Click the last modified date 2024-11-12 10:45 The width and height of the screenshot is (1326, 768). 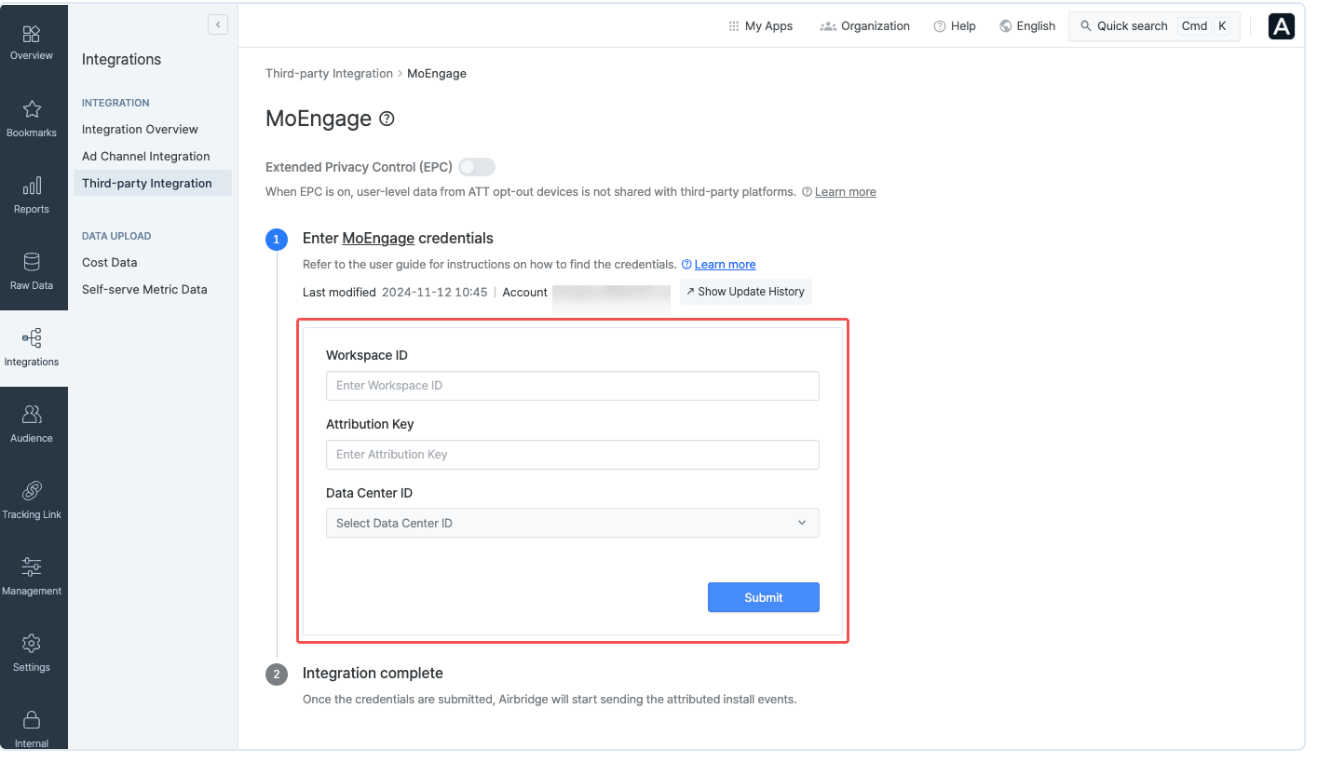tap(435, 292)
